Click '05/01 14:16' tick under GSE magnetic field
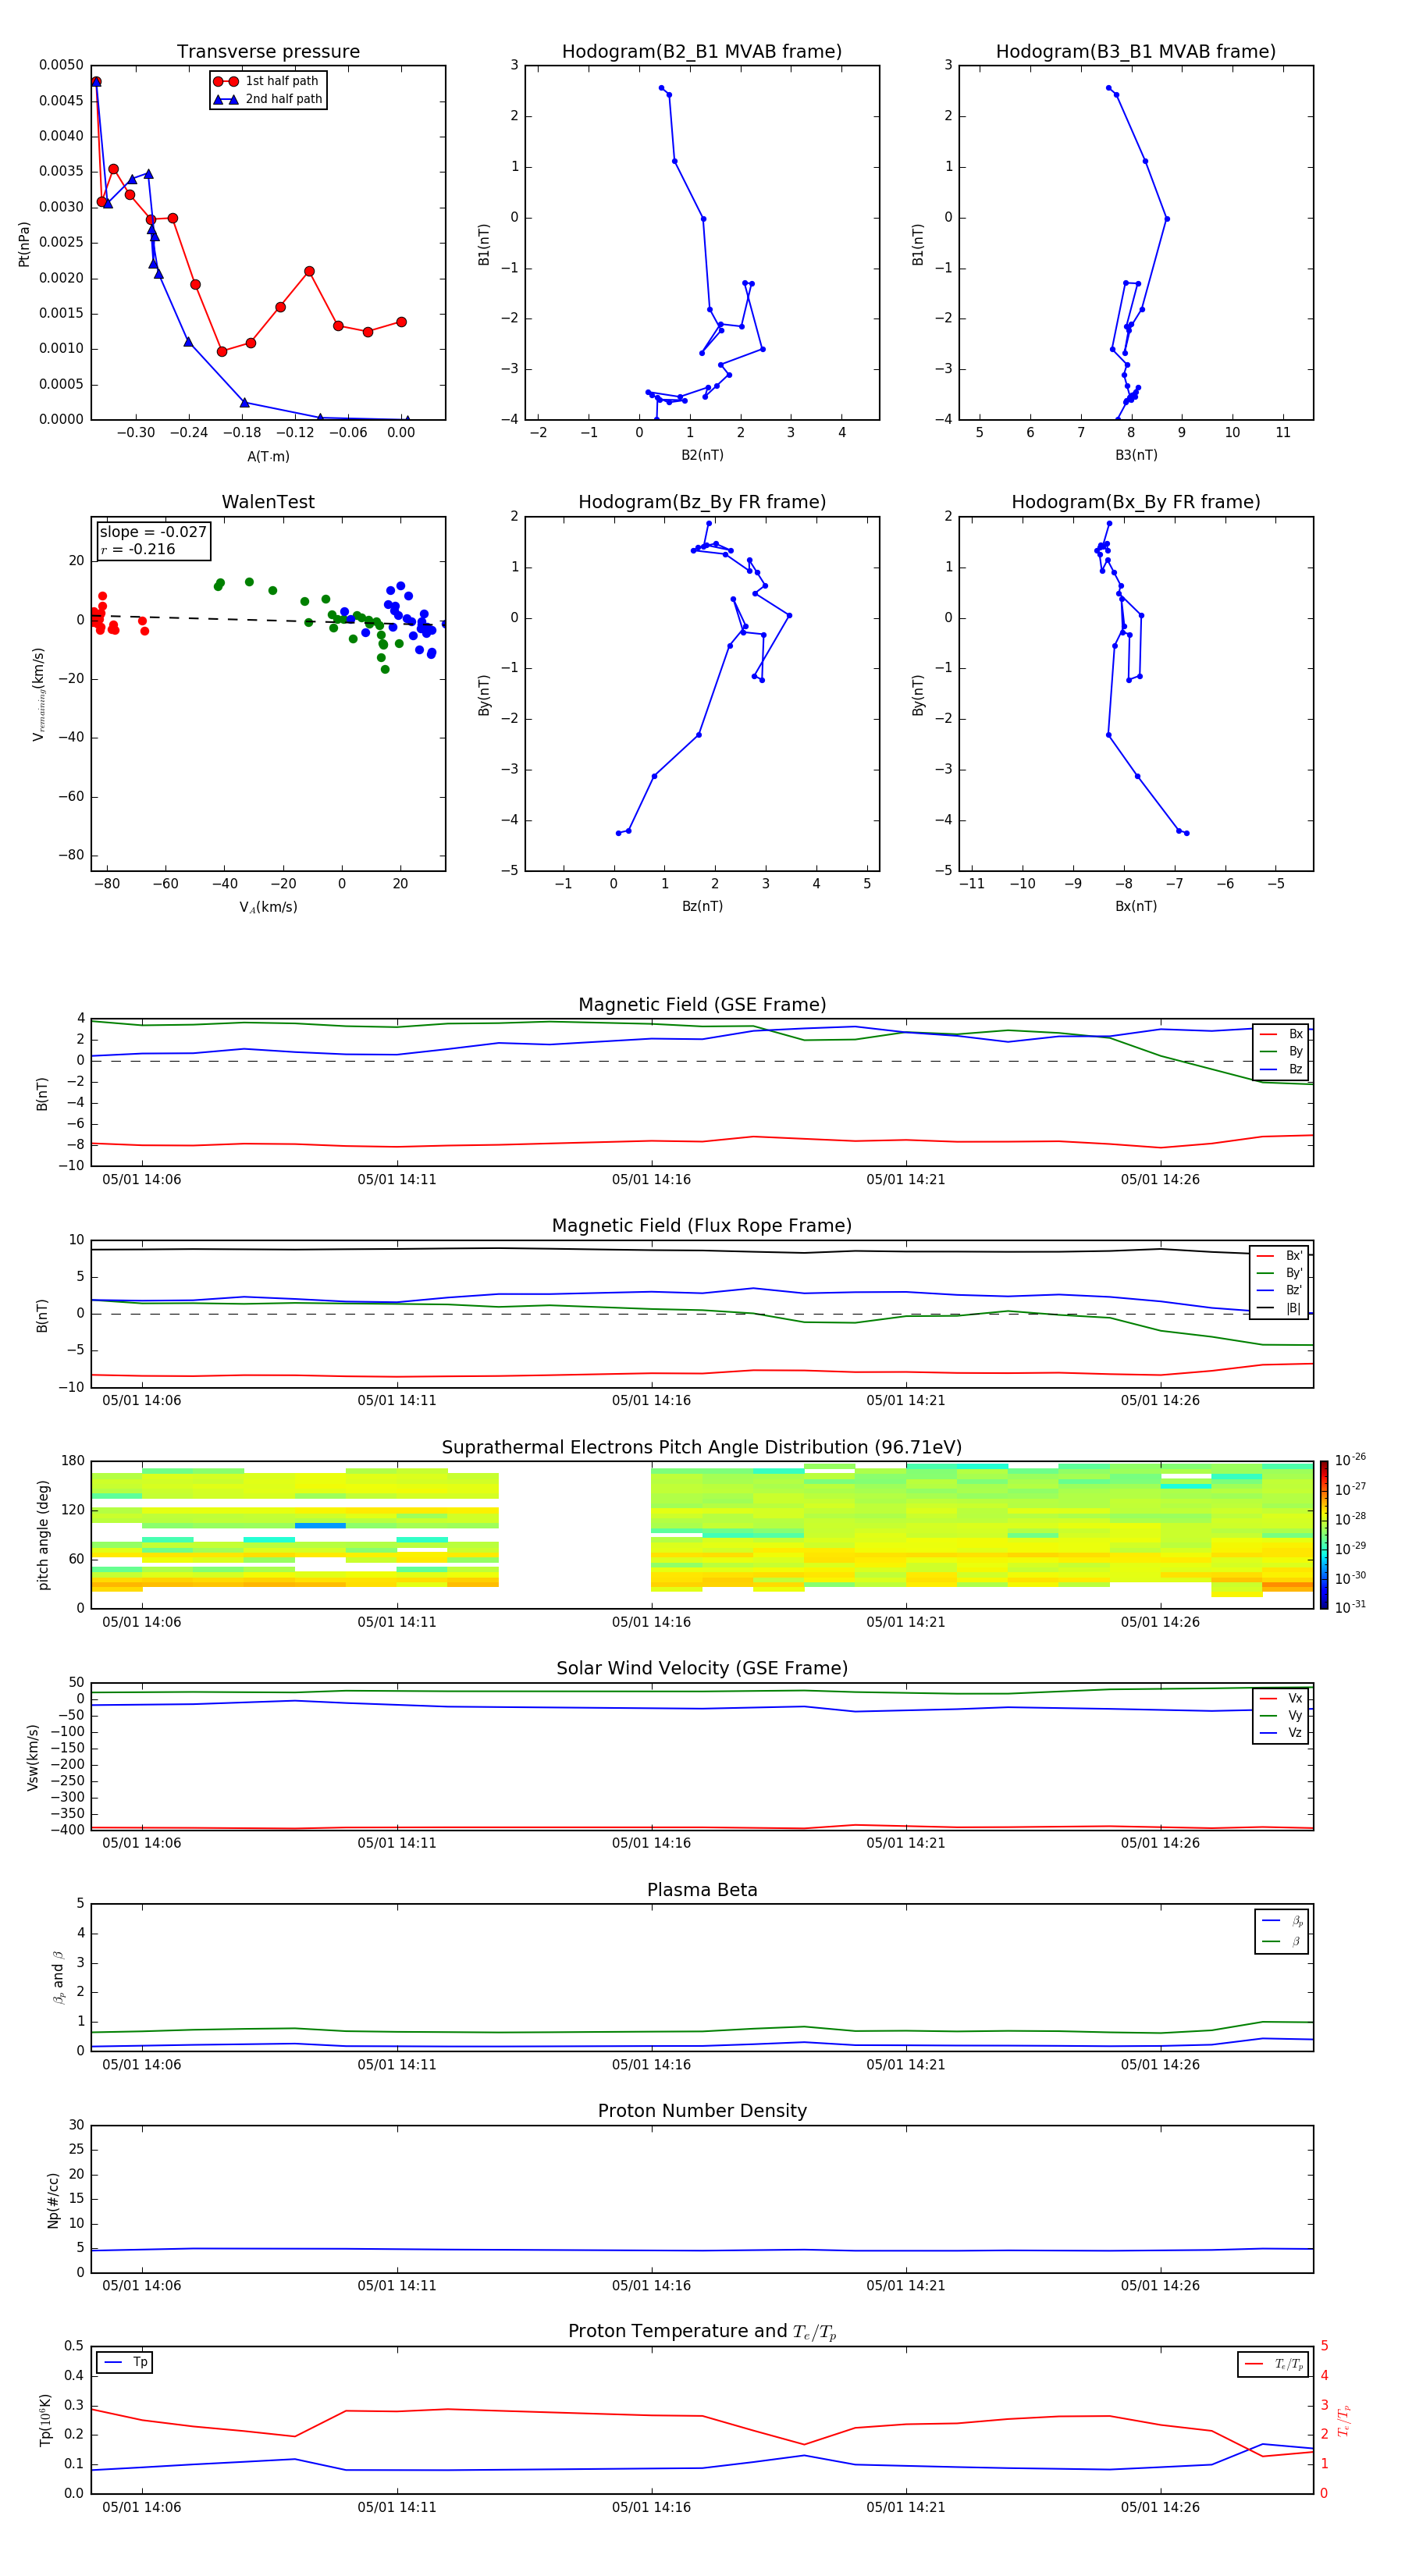Viewport: 1405px width, 2576px height. click(651, 1180)
